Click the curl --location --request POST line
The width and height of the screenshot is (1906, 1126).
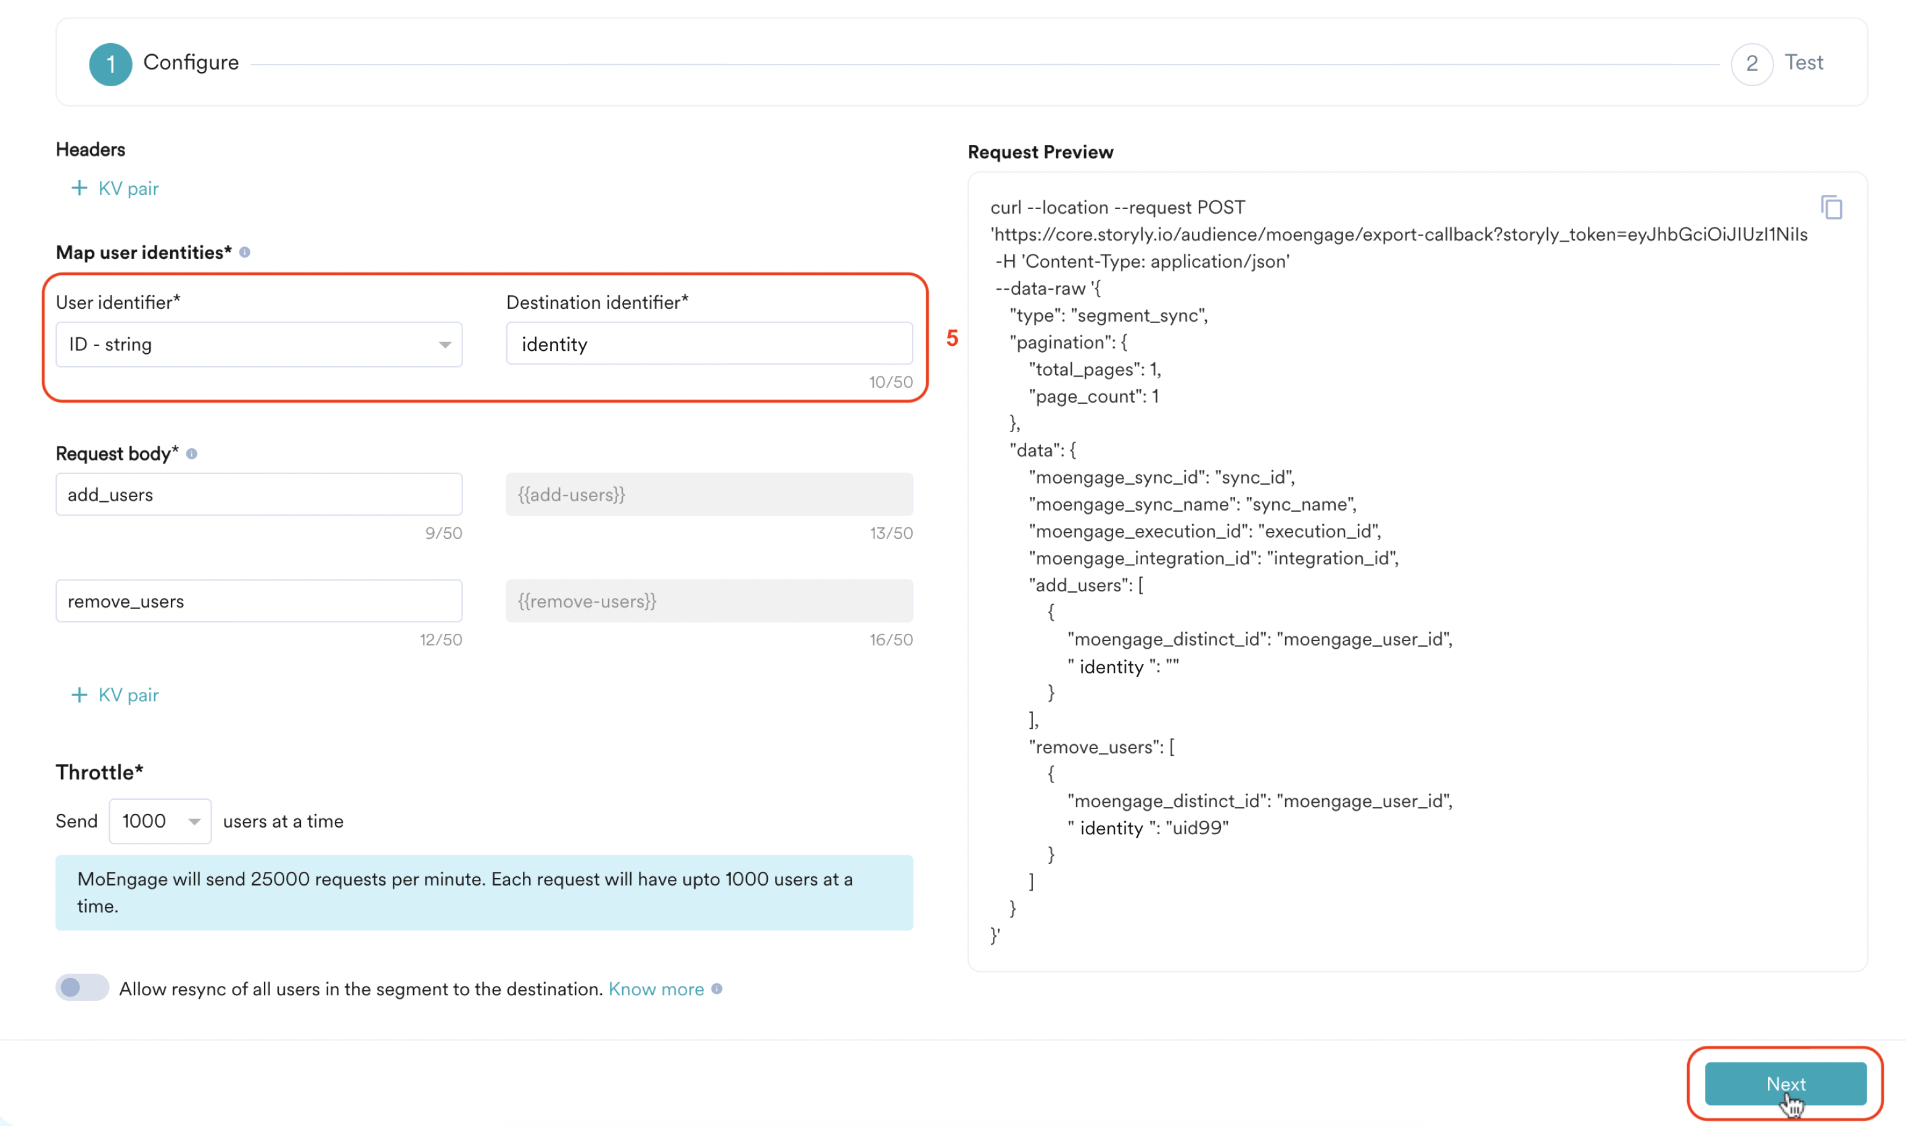pyautogui.click(x=1117, y=207)
